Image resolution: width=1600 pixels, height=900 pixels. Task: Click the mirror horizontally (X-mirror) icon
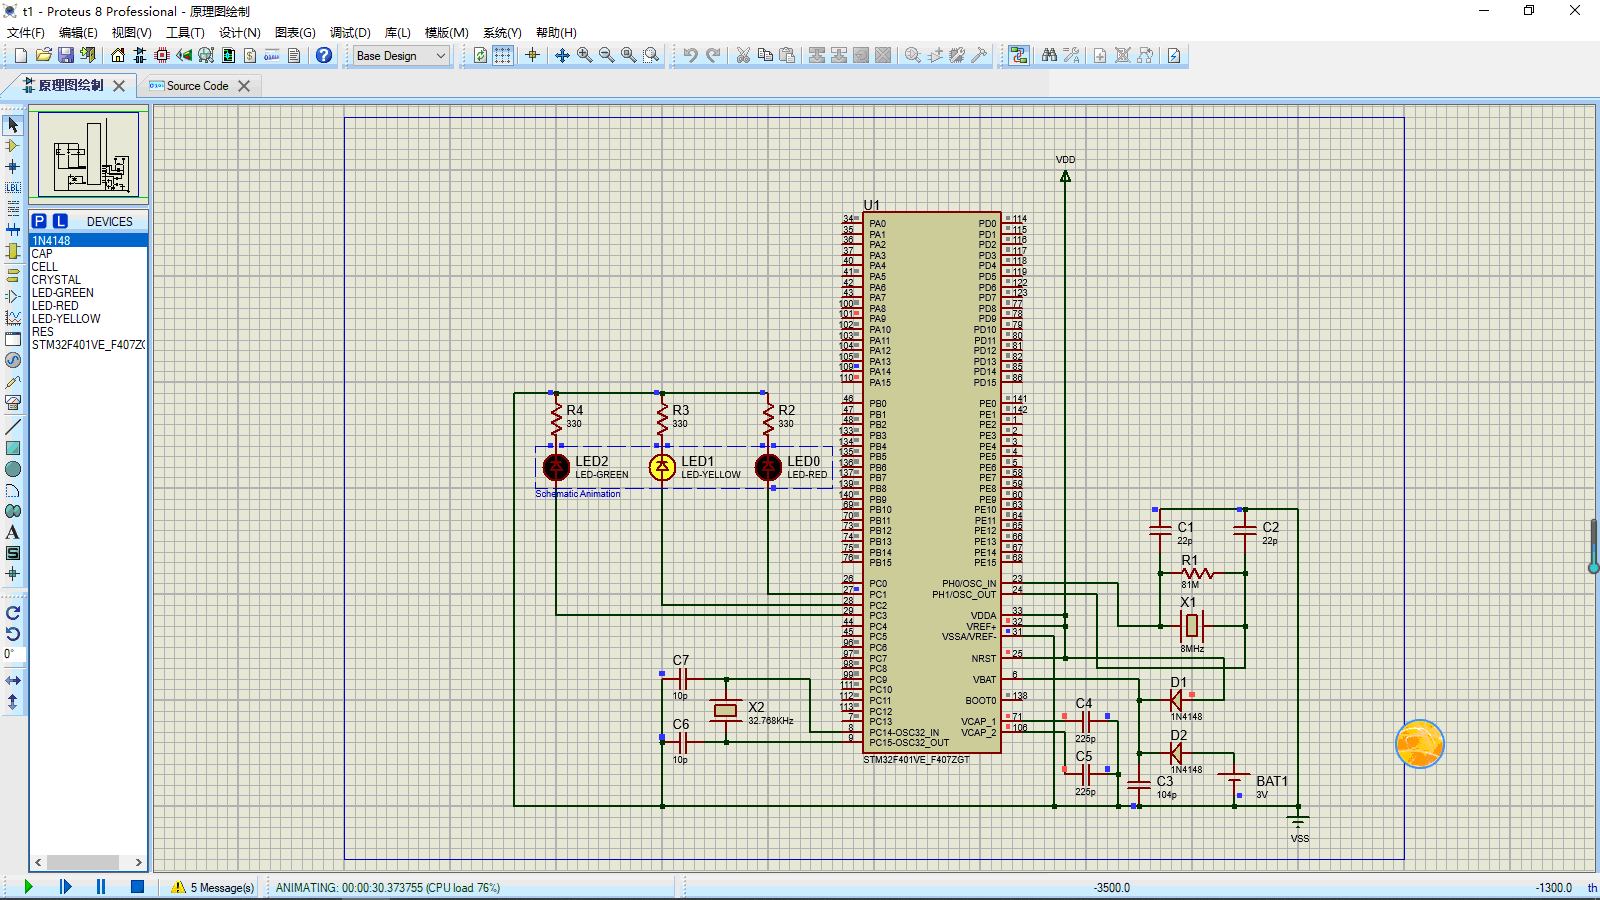(13, 681)
